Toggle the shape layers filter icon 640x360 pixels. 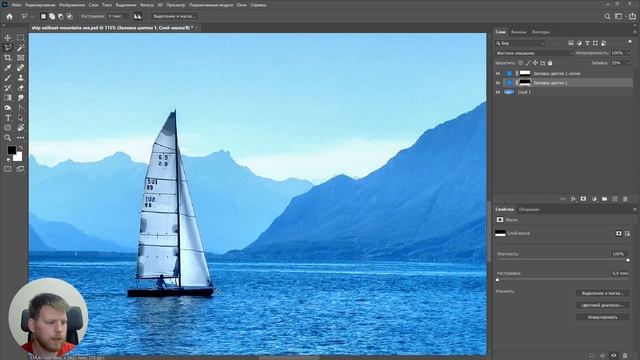596,43
